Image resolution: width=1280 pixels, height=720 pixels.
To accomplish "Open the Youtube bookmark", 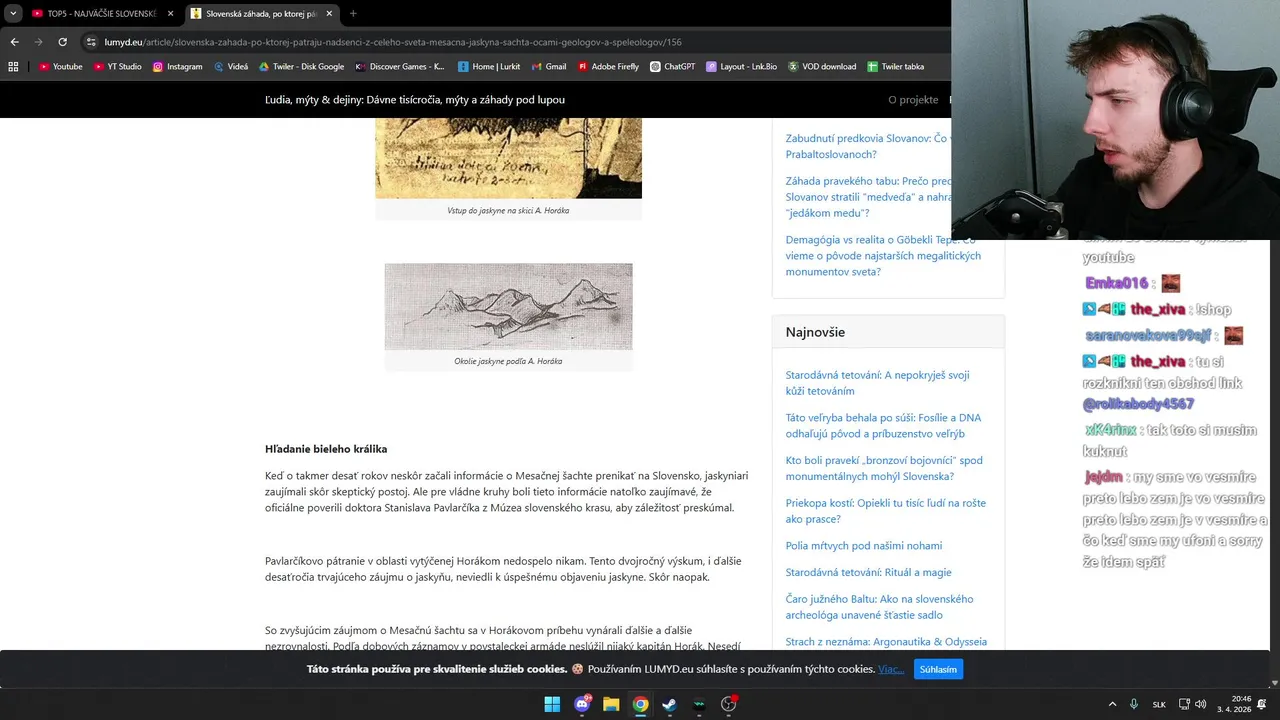I will pyautogui.click(x=60, y=67).
